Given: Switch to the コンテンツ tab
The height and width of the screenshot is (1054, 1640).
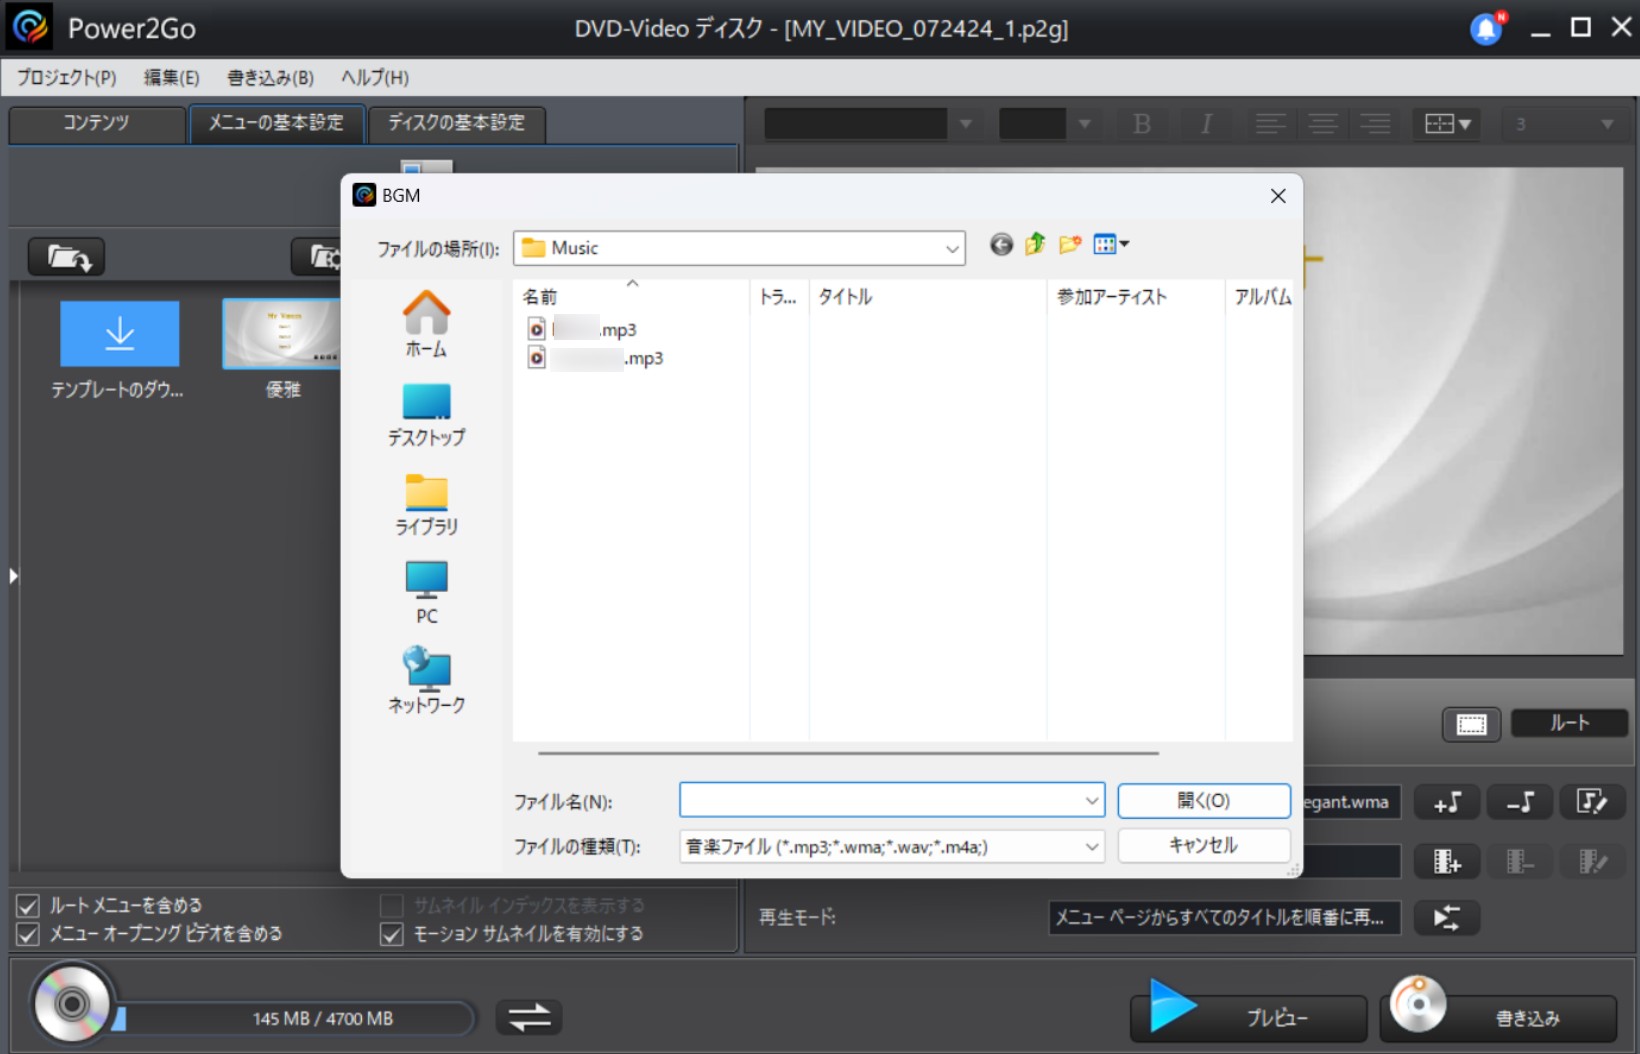Looking at the screenshot, I should click(97, 123).
